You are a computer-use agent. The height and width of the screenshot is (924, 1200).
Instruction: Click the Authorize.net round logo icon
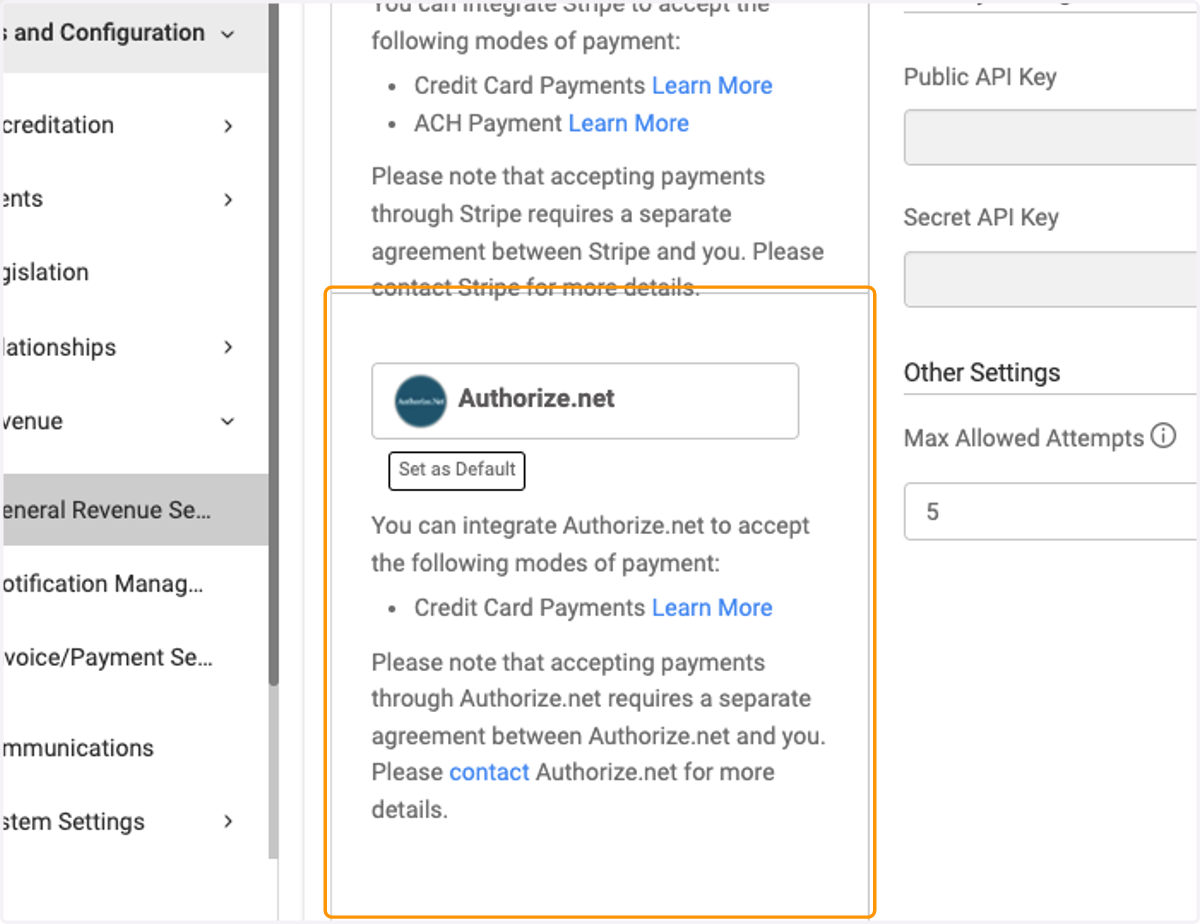point(420,401)
